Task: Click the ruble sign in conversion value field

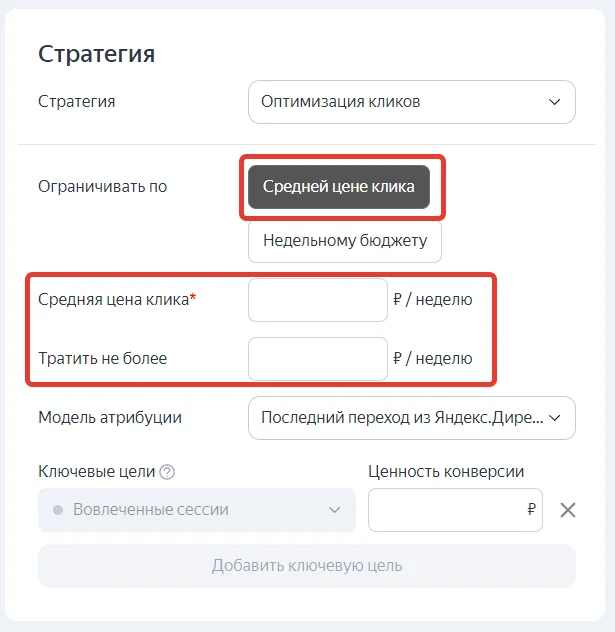Action: pyautogui.click(x=531, y=509)
